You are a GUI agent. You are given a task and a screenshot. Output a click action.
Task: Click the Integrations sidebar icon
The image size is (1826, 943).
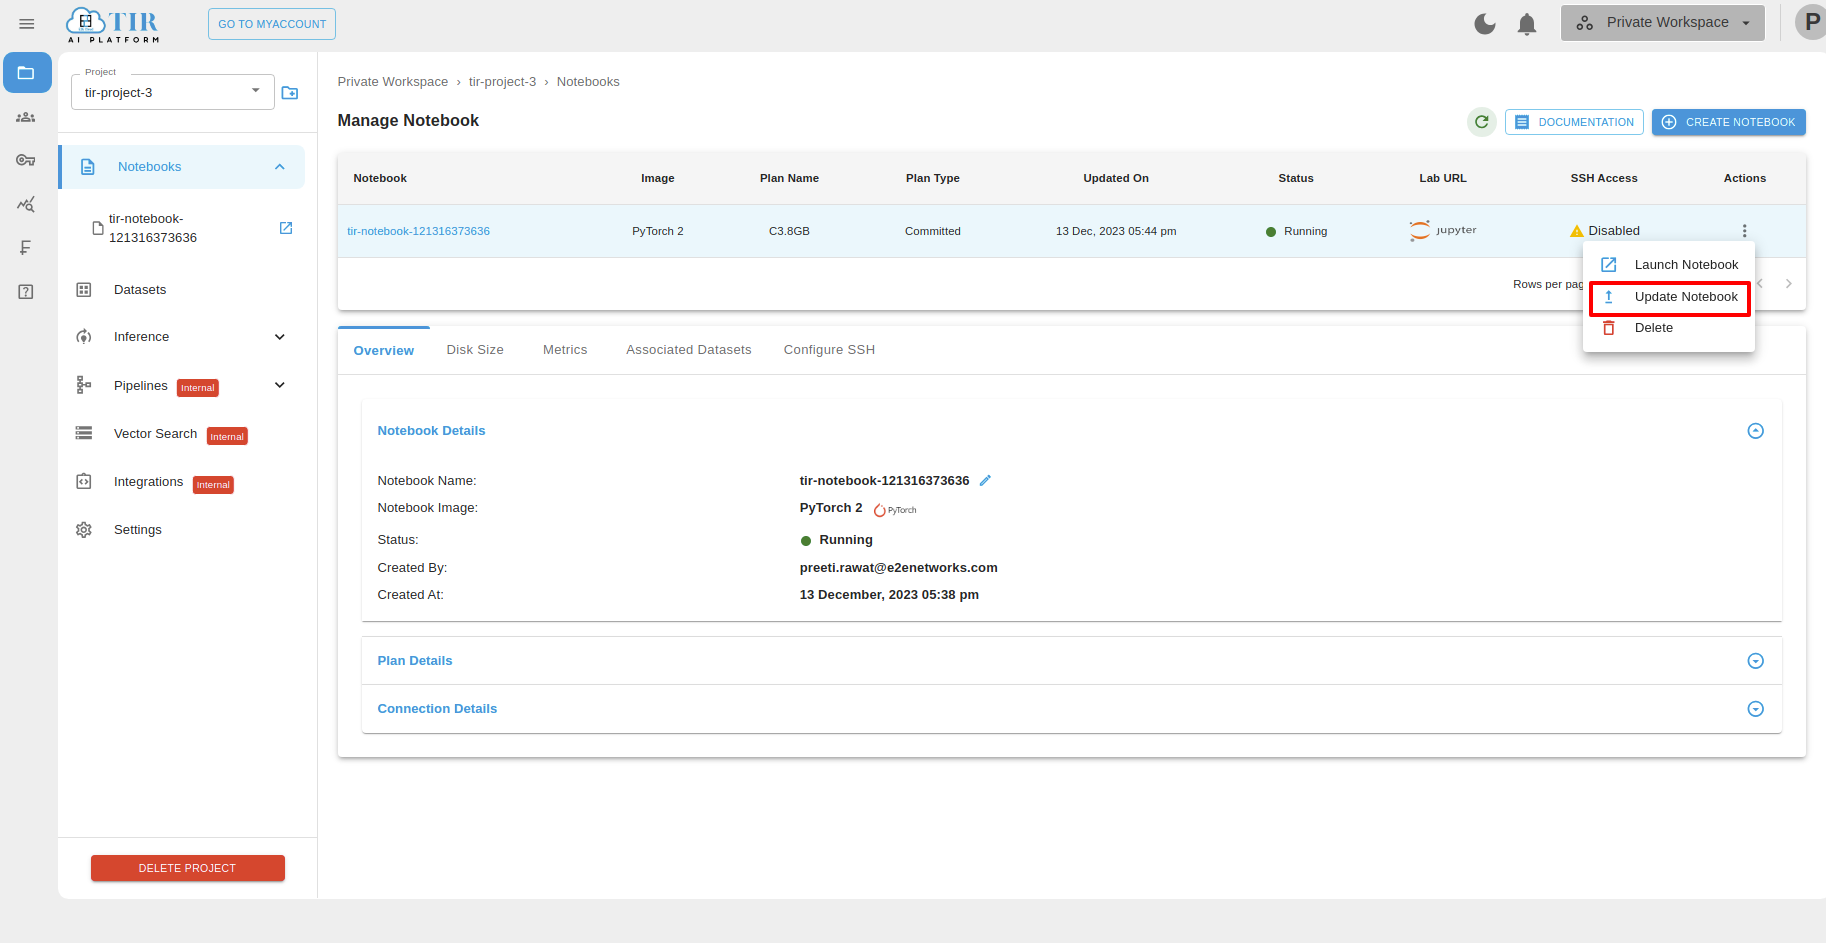coord(84,482)
